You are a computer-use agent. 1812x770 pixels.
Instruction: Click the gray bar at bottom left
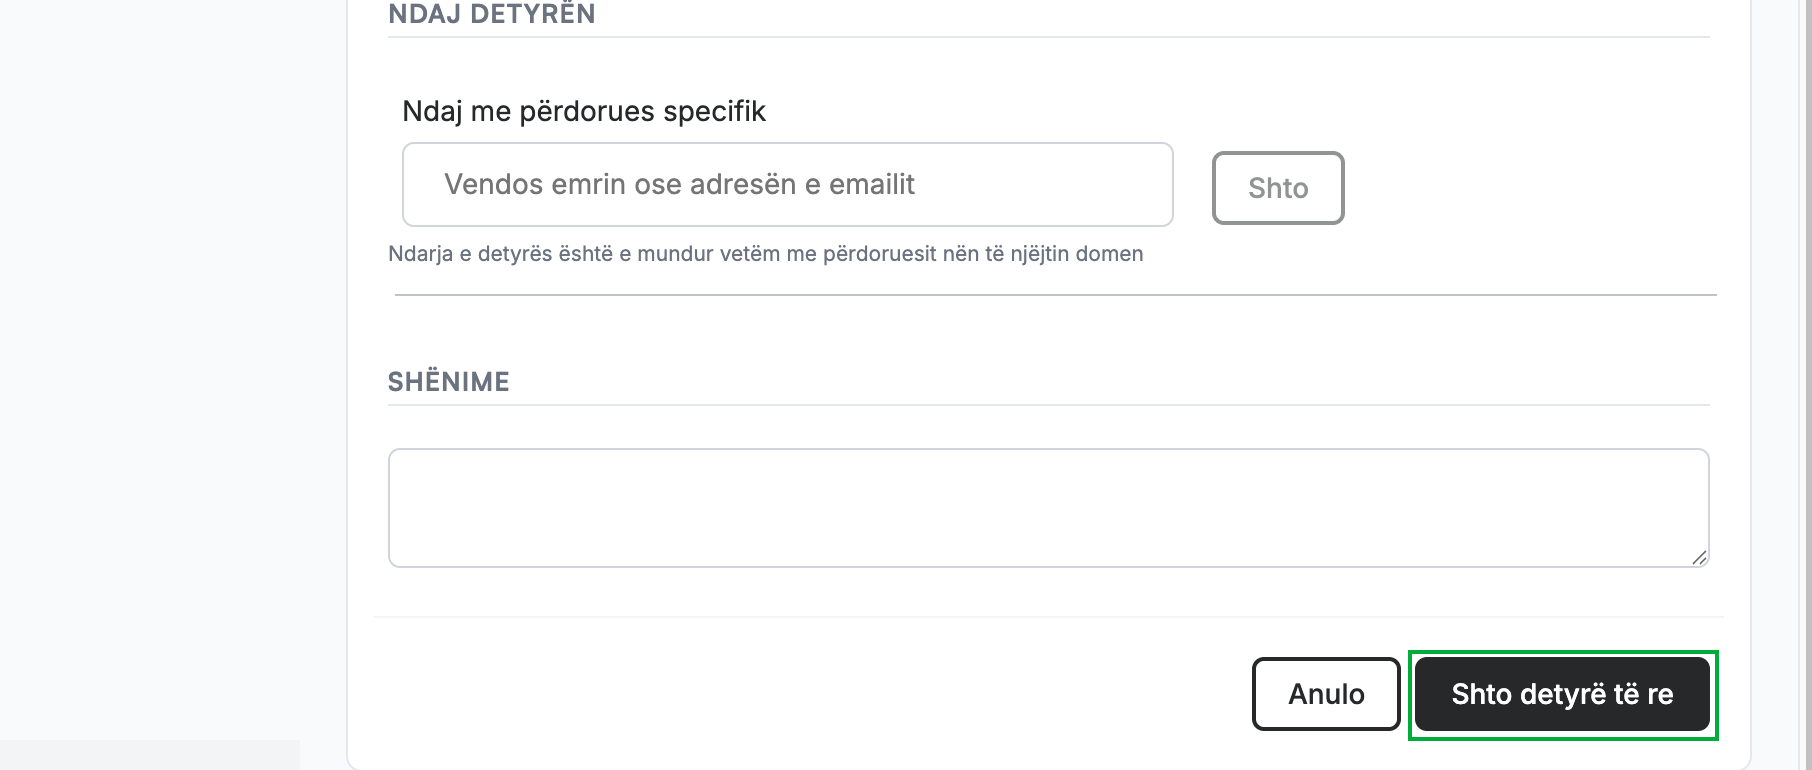coord(150,755)
